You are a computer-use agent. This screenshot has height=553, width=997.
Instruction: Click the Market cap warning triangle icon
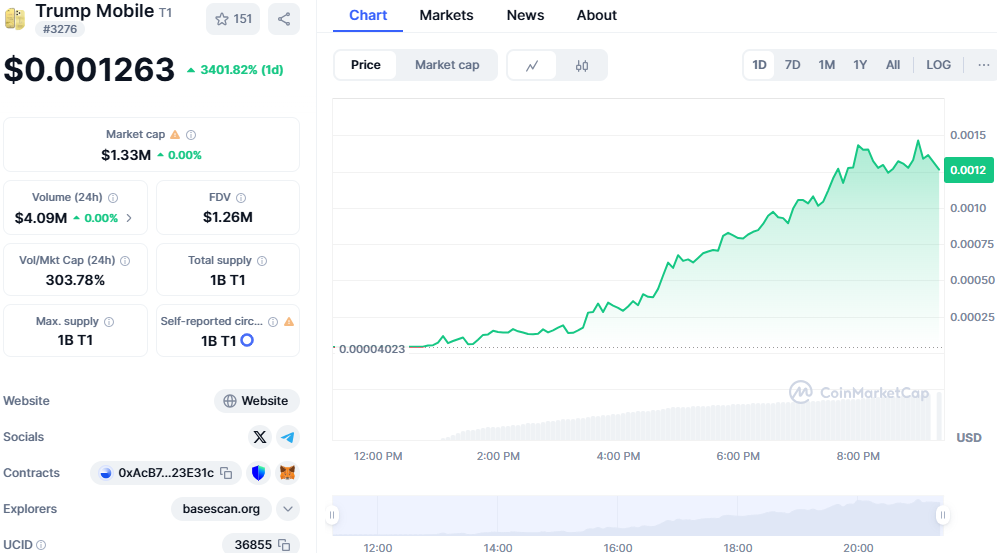[175, 135]
